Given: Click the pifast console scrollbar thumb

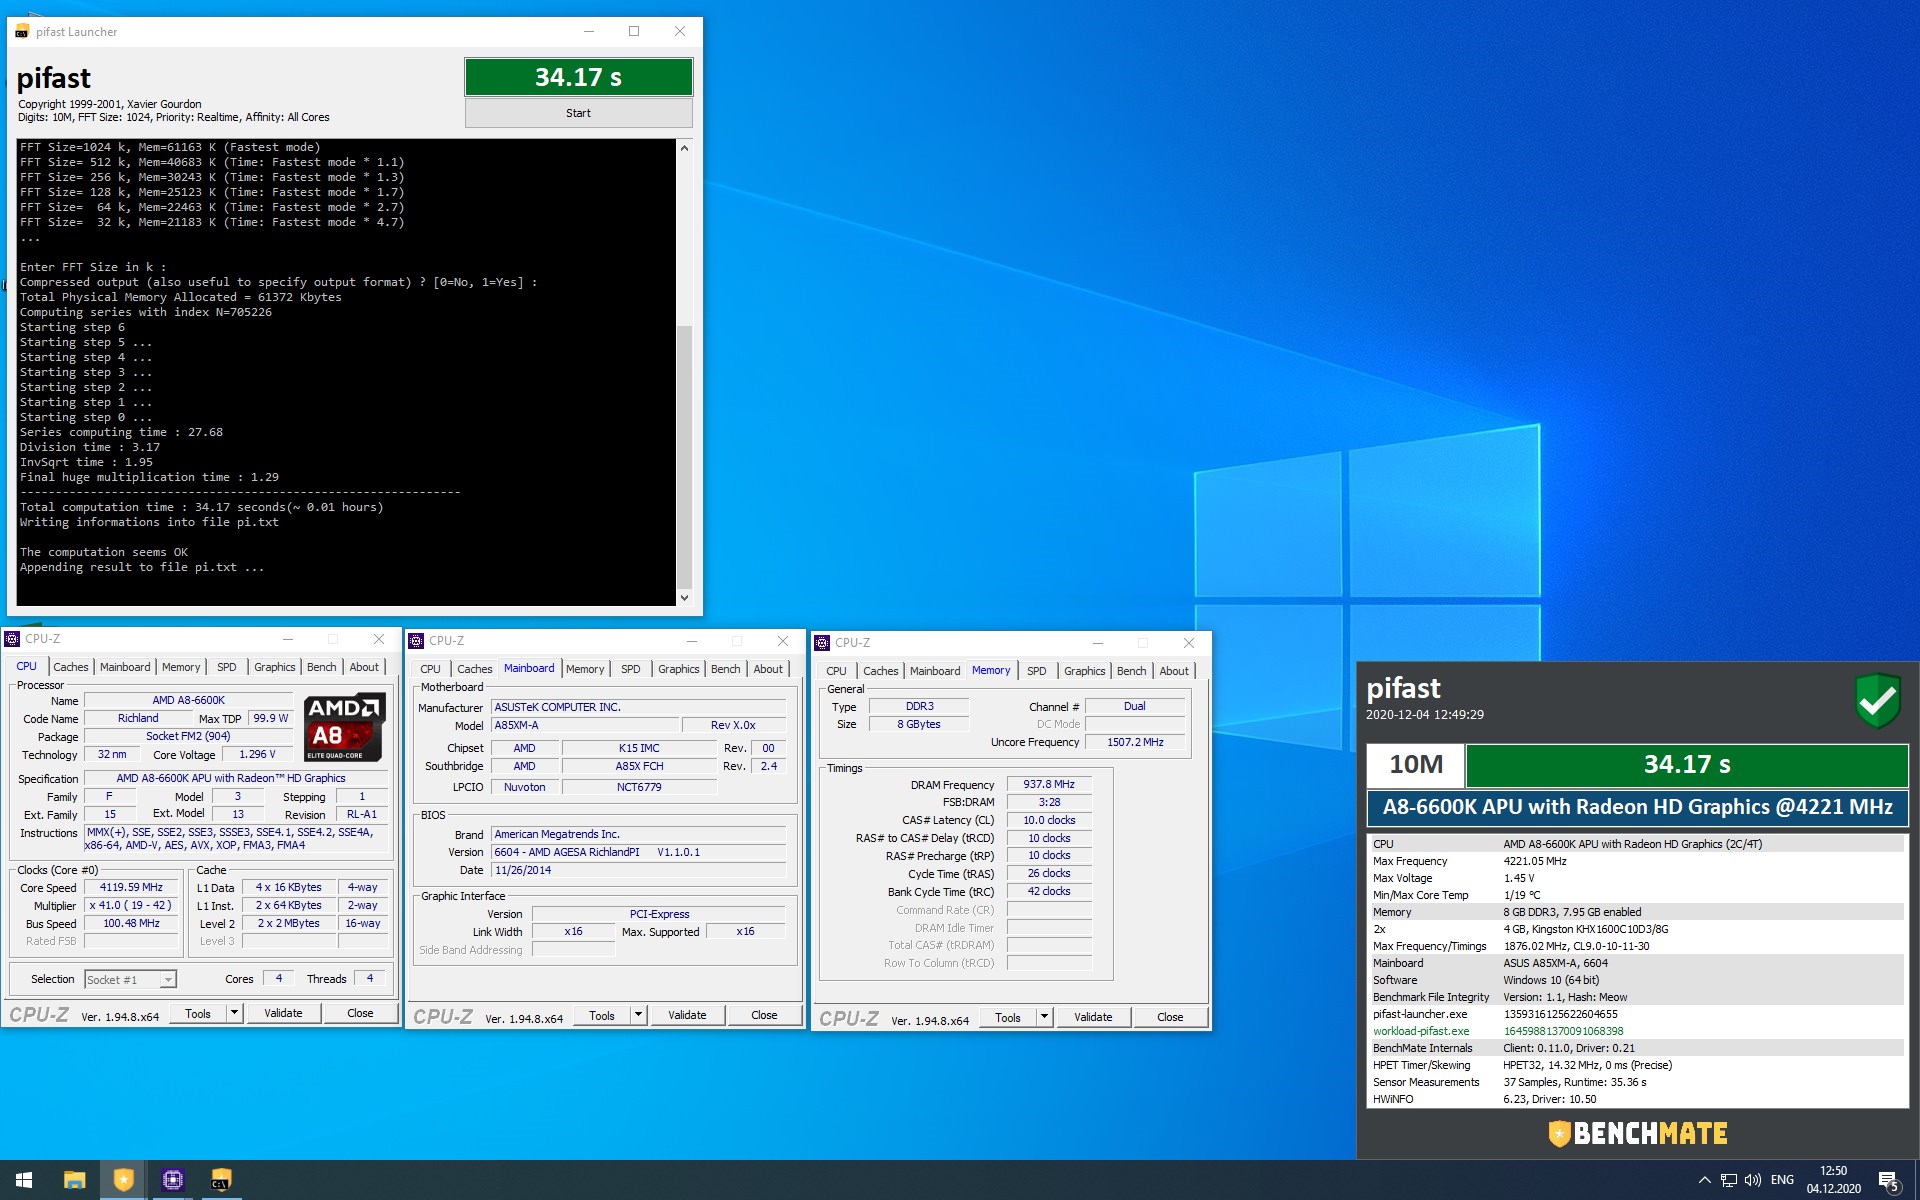Looking at the screenshot, I should (x=684, y=455).
